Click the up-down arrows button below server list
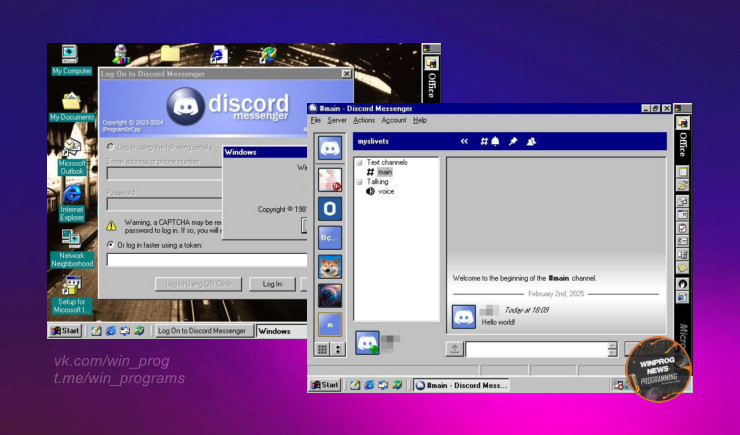 coord(338,349)
